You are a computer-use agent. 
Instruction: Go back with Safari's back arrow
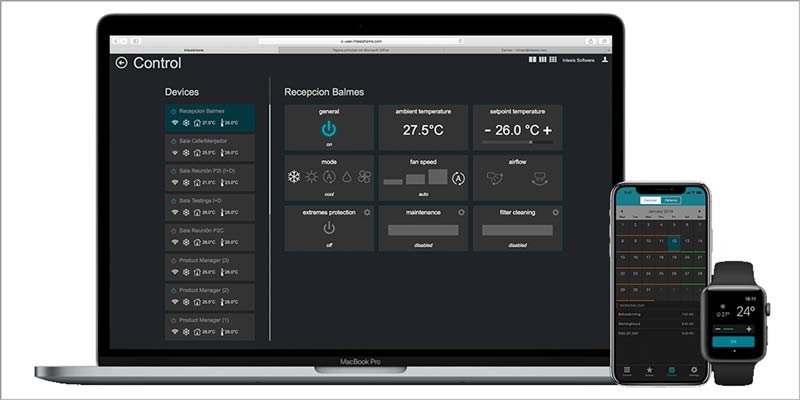point(116,41)
